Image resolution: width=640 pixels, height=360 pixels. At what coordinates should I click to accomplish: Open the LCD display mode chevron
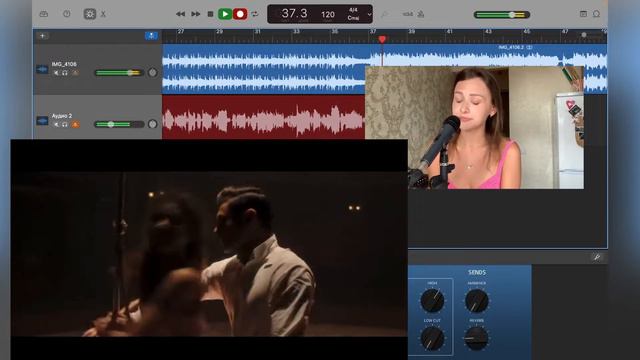(x=369, y=14)
